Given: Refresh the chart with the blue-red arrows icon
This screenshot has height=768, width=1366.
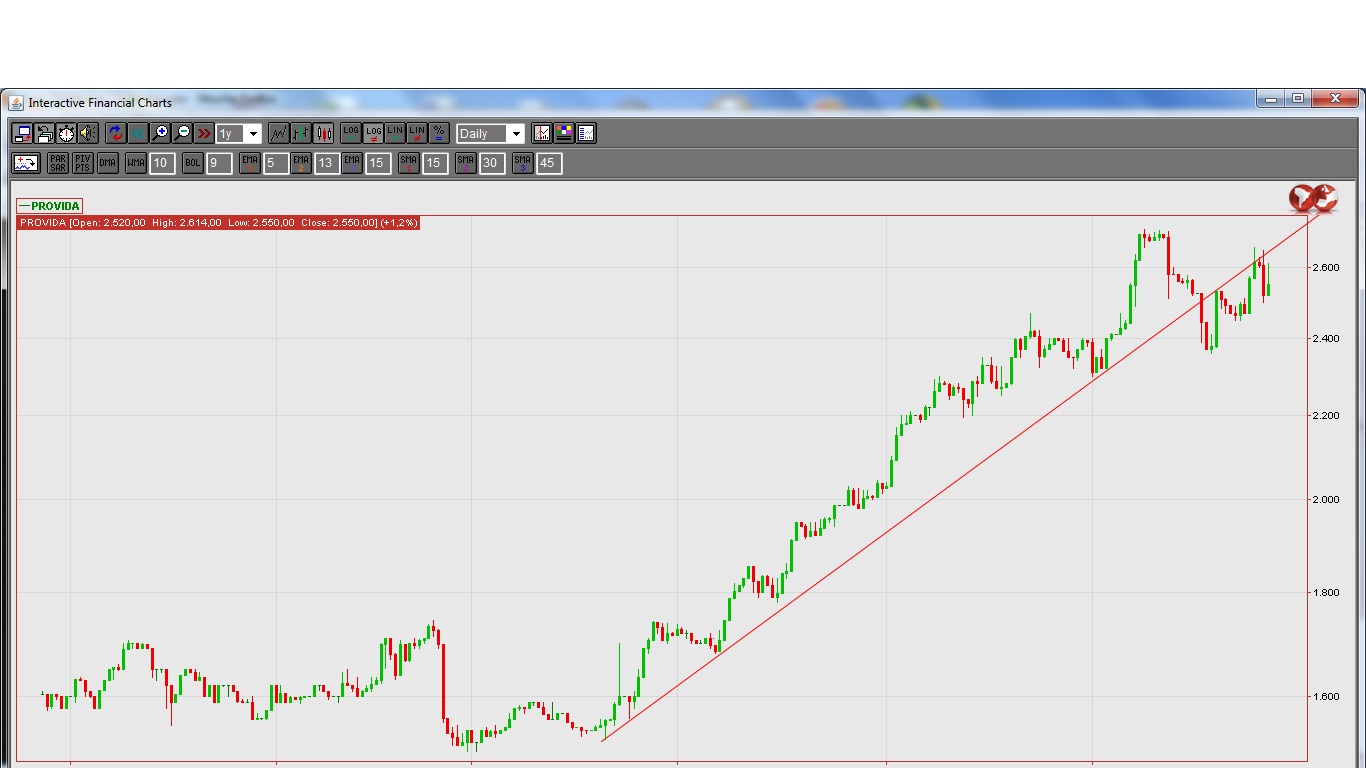Looking at the screenshot, I should (116, 133).
